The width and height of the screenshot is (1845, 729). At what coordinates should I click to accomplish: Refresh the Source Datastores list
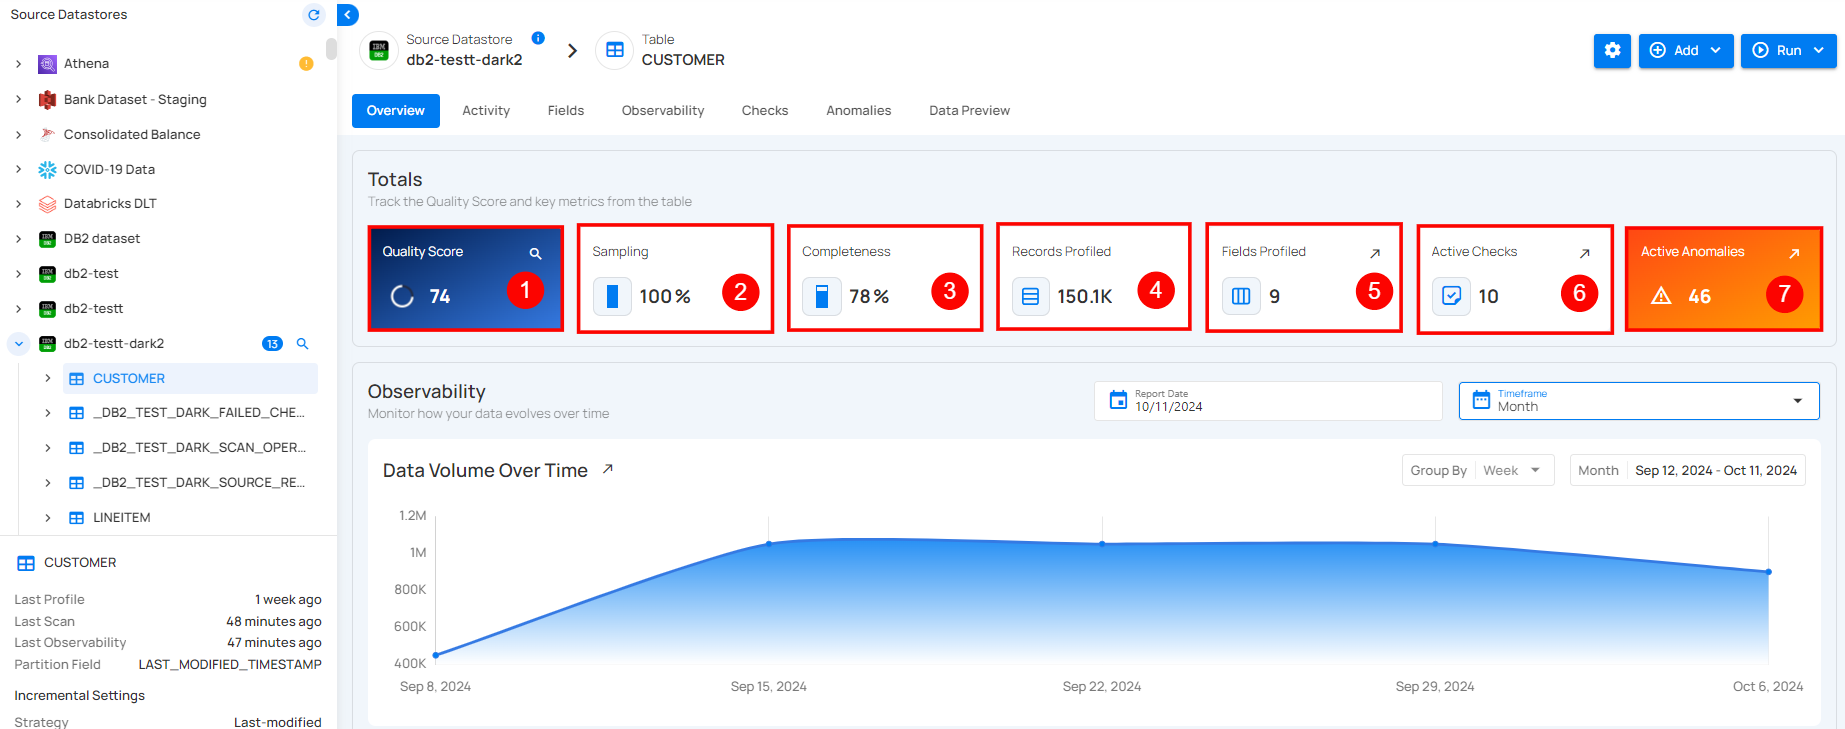(x=314, y=15)
